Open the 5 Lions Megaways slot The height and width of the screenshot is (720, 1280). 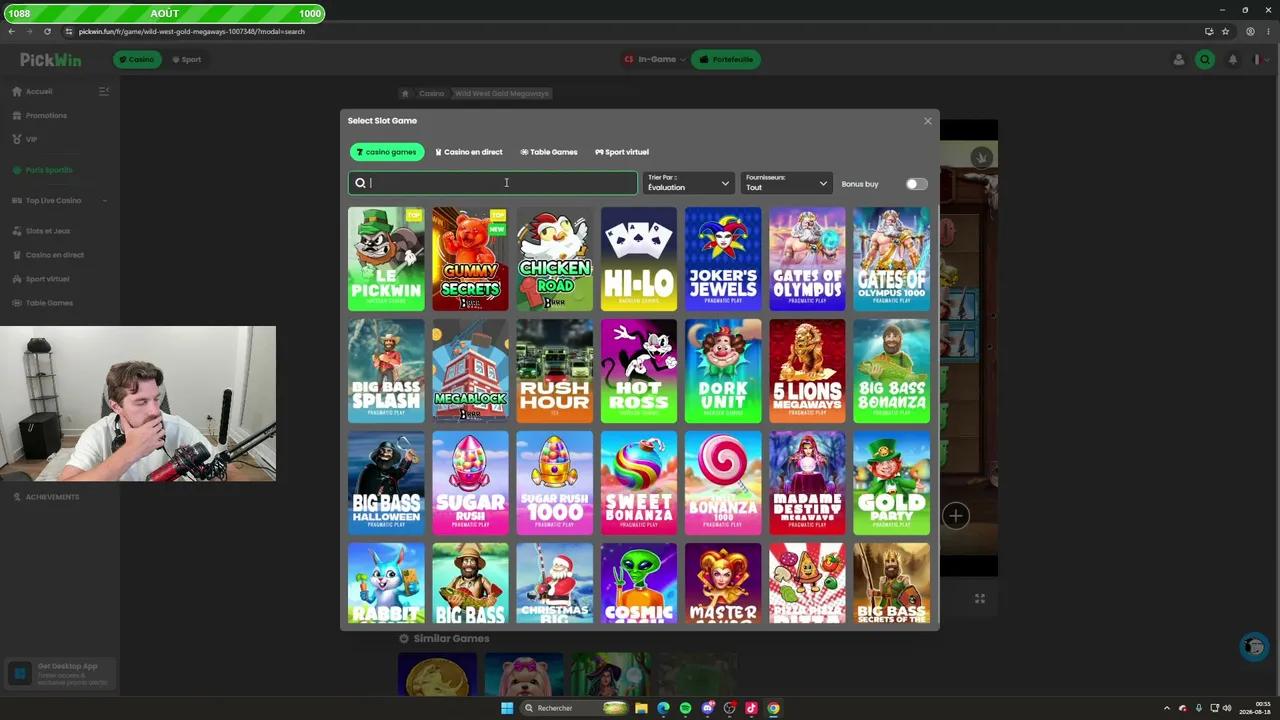click(807, 371)
